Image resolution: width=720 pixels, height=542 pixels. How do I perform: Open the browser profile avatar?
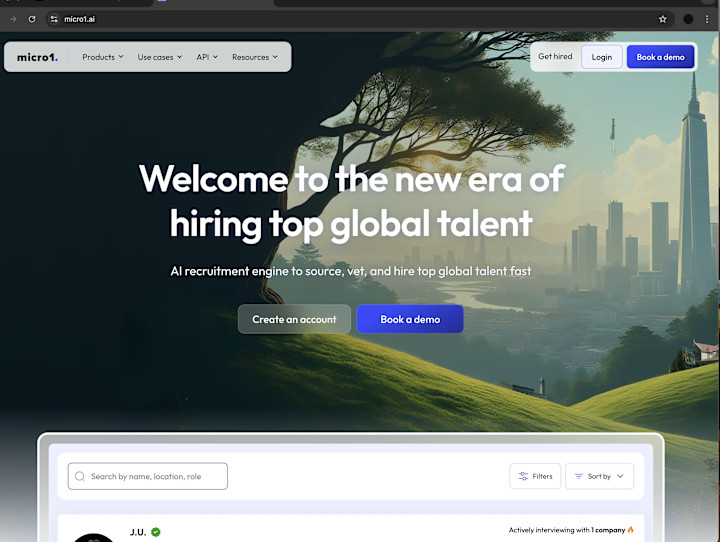pos(688,19)
